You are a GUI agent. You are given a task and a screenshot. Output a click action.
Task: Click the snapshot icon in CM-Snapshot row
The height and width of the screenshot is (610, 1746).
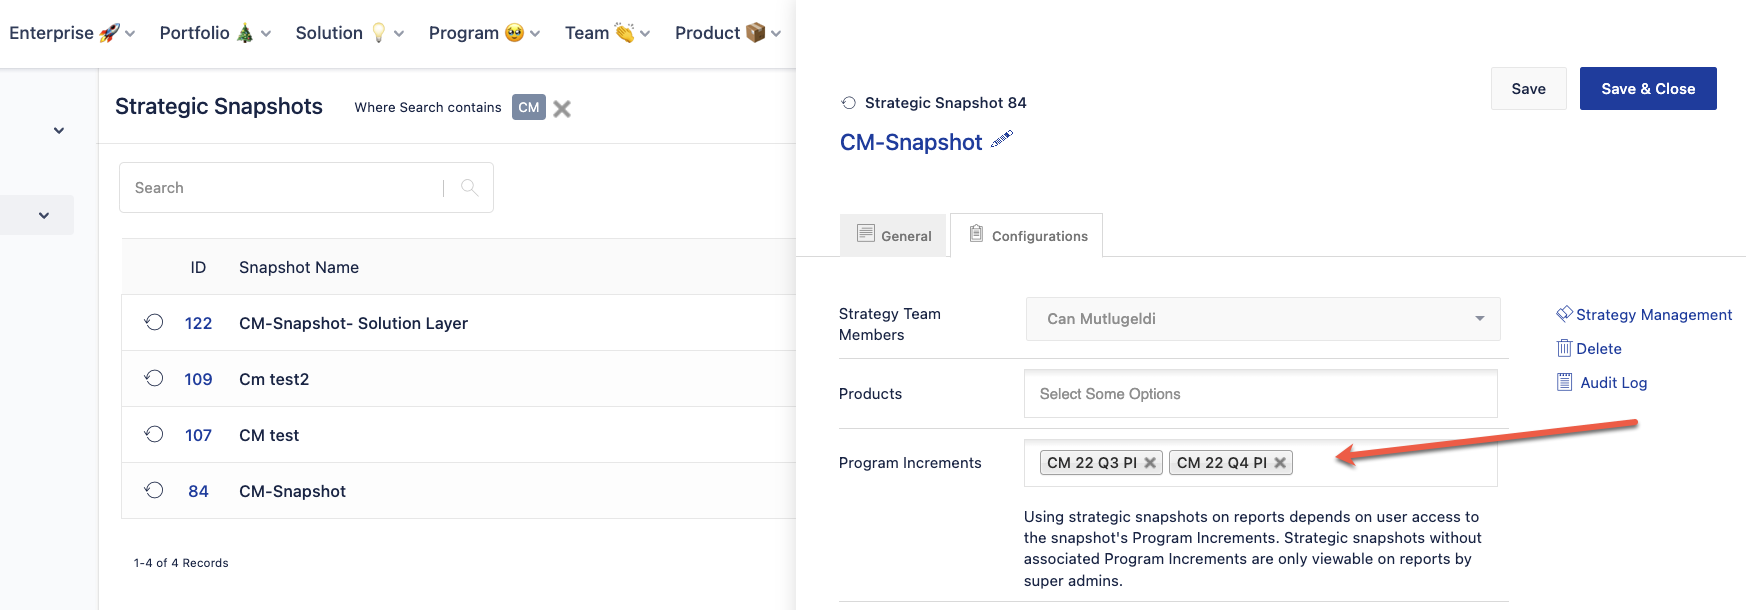pyautogui.click(x=154, y=490)
